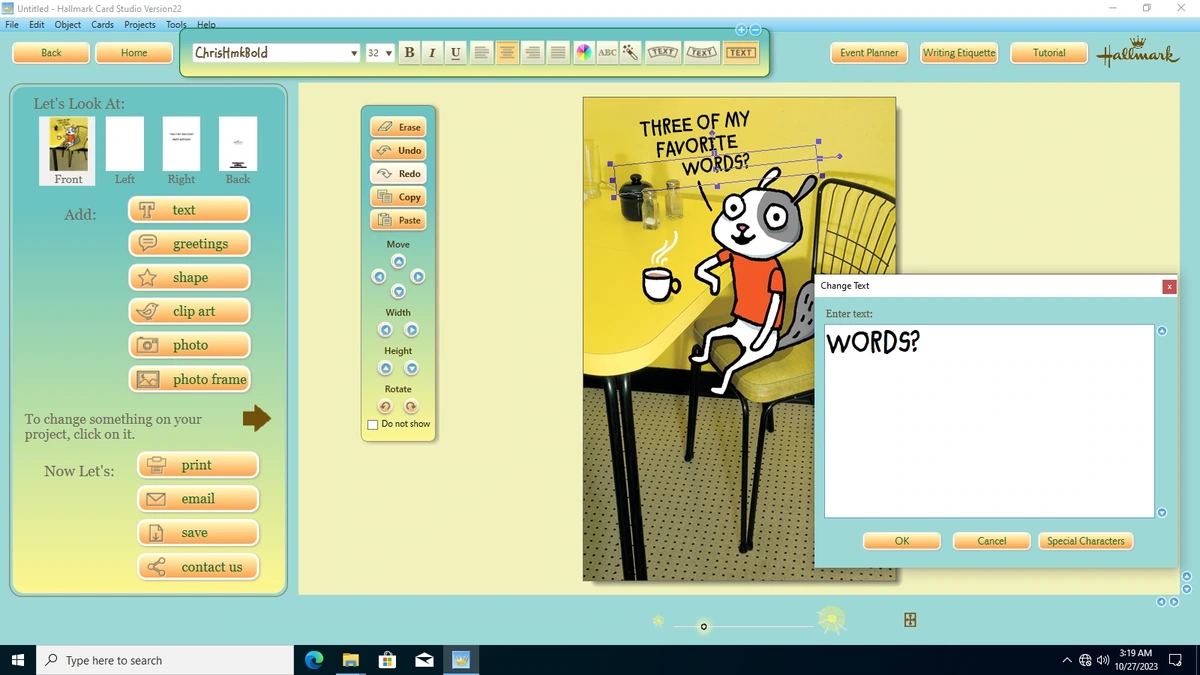1200x675 pixels.
Task: Add a photo to the card
Action: [x=189, y=345]
